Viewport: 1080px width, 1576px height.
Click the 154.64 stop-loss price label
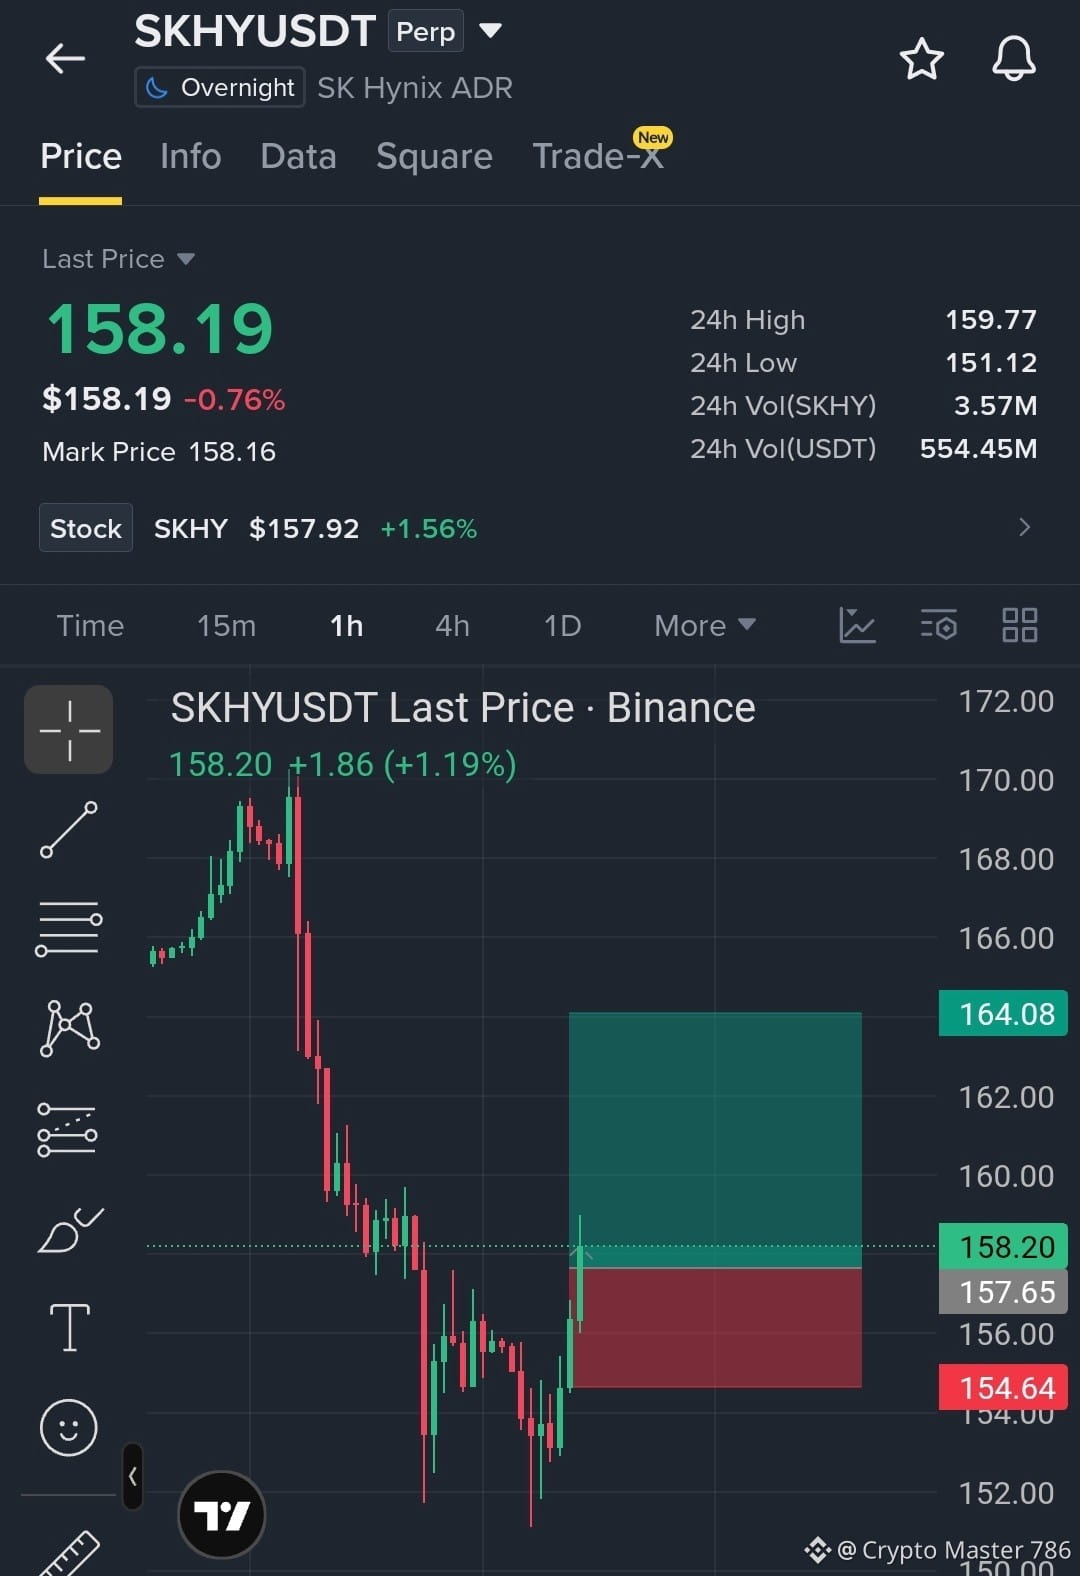(x=1004, y=1388)
